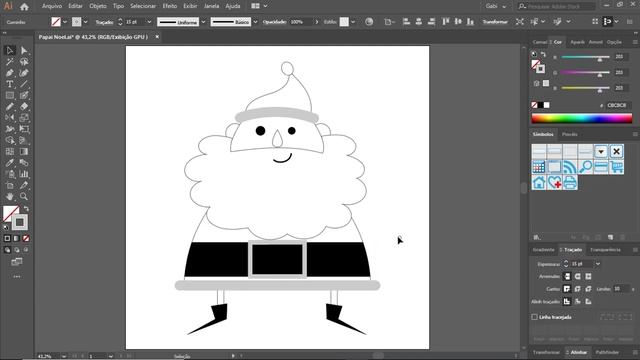Open the Janela menu
The image size is (640, 360).
click(x=211, y=6)
